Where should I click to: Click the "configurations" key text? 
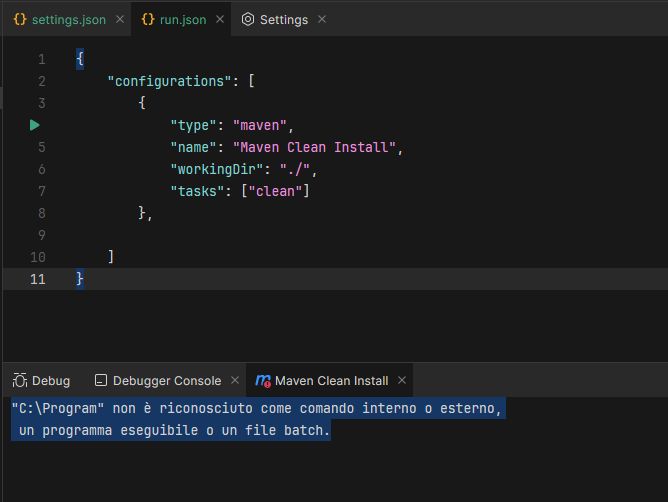click(x=169, y=81)
